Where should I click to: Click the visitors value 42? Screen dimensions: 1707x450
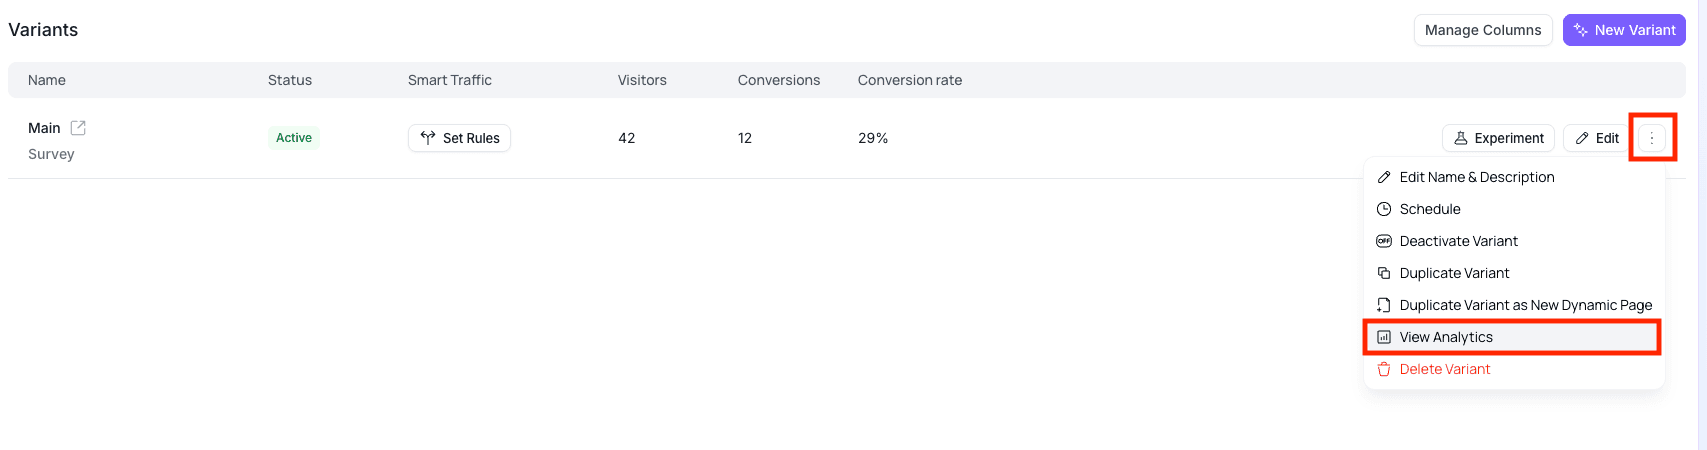click(627, 138)
